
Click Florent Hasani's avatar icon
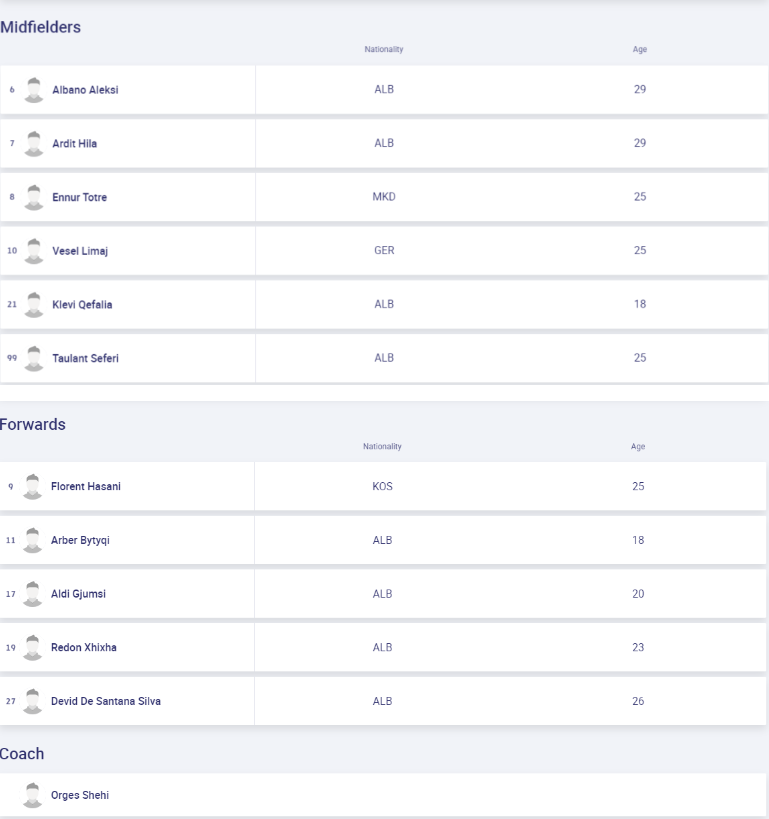pyautogui.click(x=33, y=486)
